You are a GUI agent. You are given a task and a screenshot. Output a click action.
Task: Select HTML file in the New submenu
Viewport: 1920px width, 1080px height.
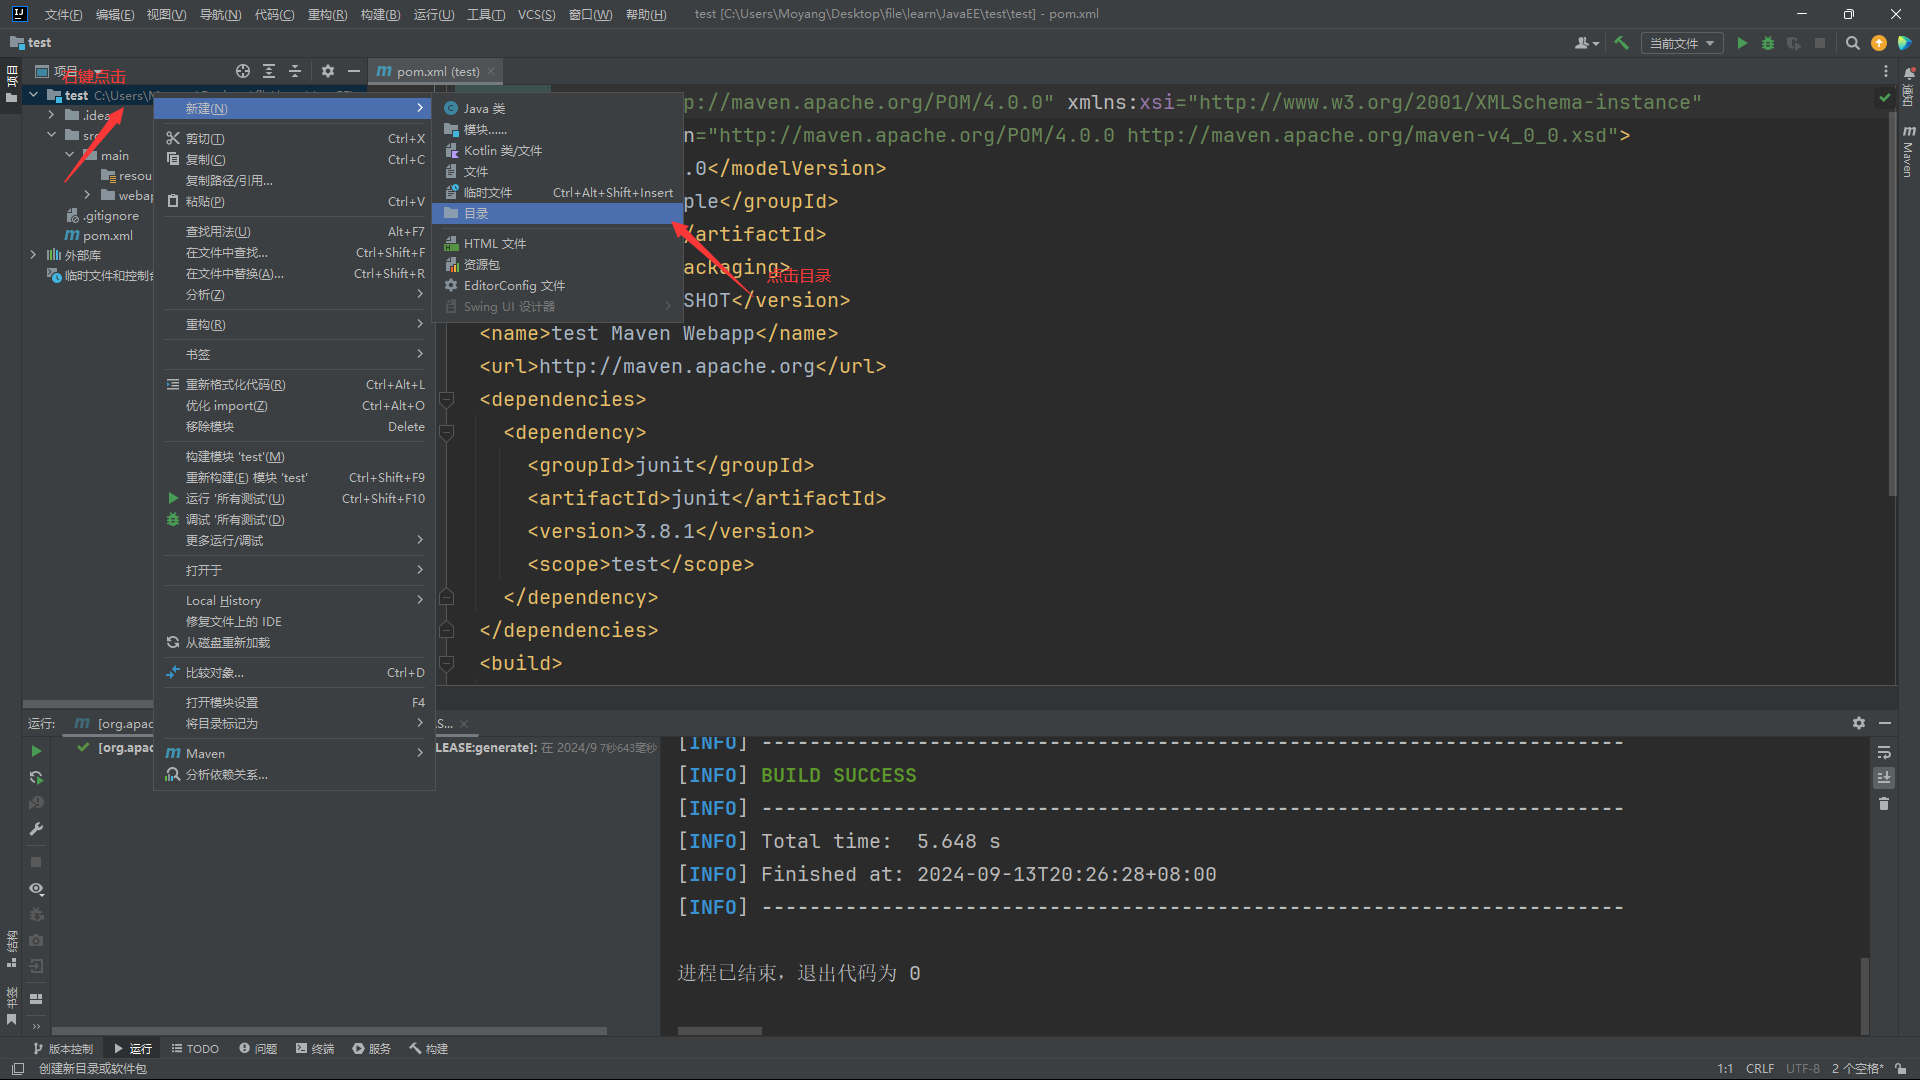[x=557, y=244]
